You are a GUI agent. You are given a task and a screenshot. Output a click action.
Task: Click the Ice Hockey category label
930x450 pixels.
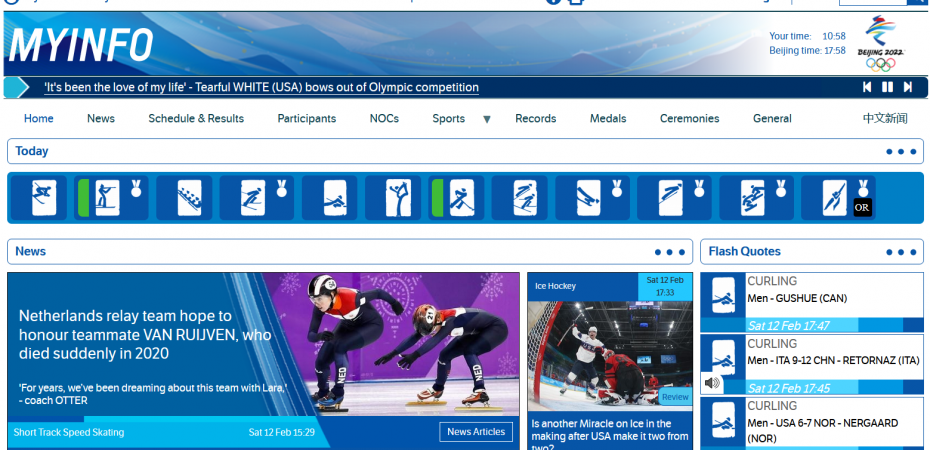coord(555,286)
